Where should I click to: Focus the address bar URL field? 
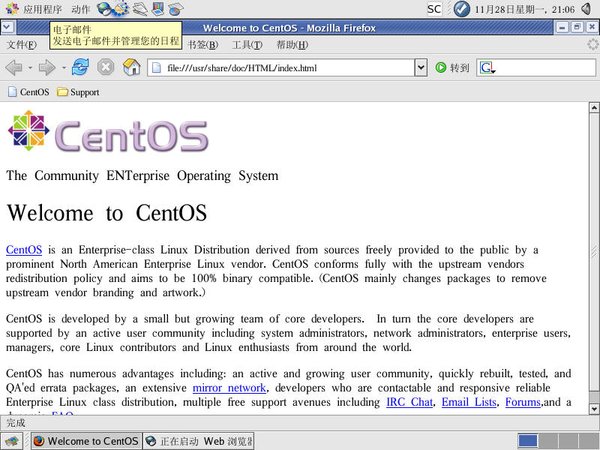(281, 68)
